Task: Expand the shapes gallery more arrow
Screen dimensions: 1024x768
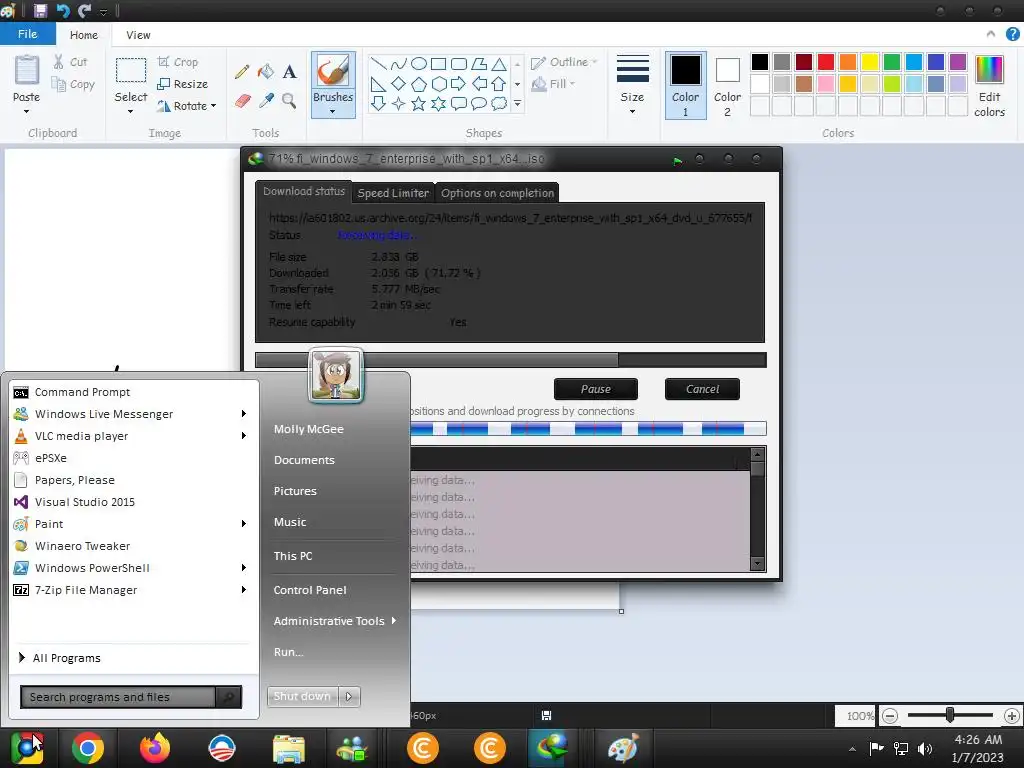Action: (x=517, y=103)
